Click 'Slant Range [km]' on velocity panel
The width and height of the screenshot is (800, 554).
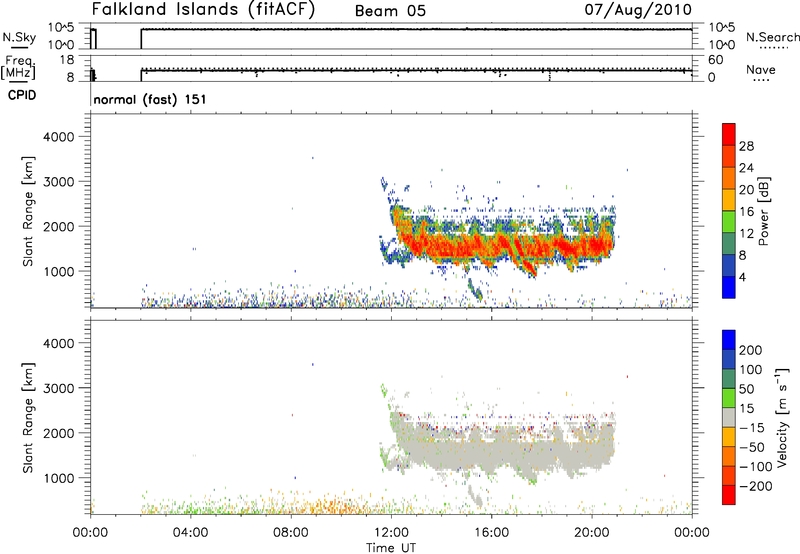(x=28, y=418)
